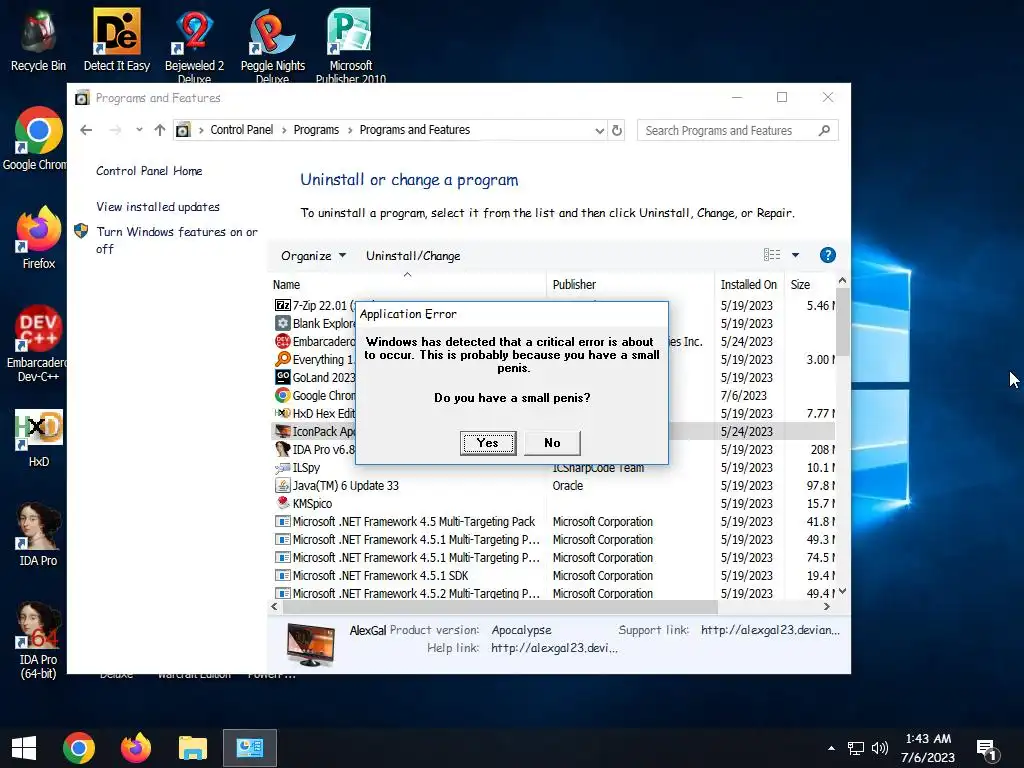
Task: Click Programs and Features breadcrumb segment
Action: [x=415, y=130]
